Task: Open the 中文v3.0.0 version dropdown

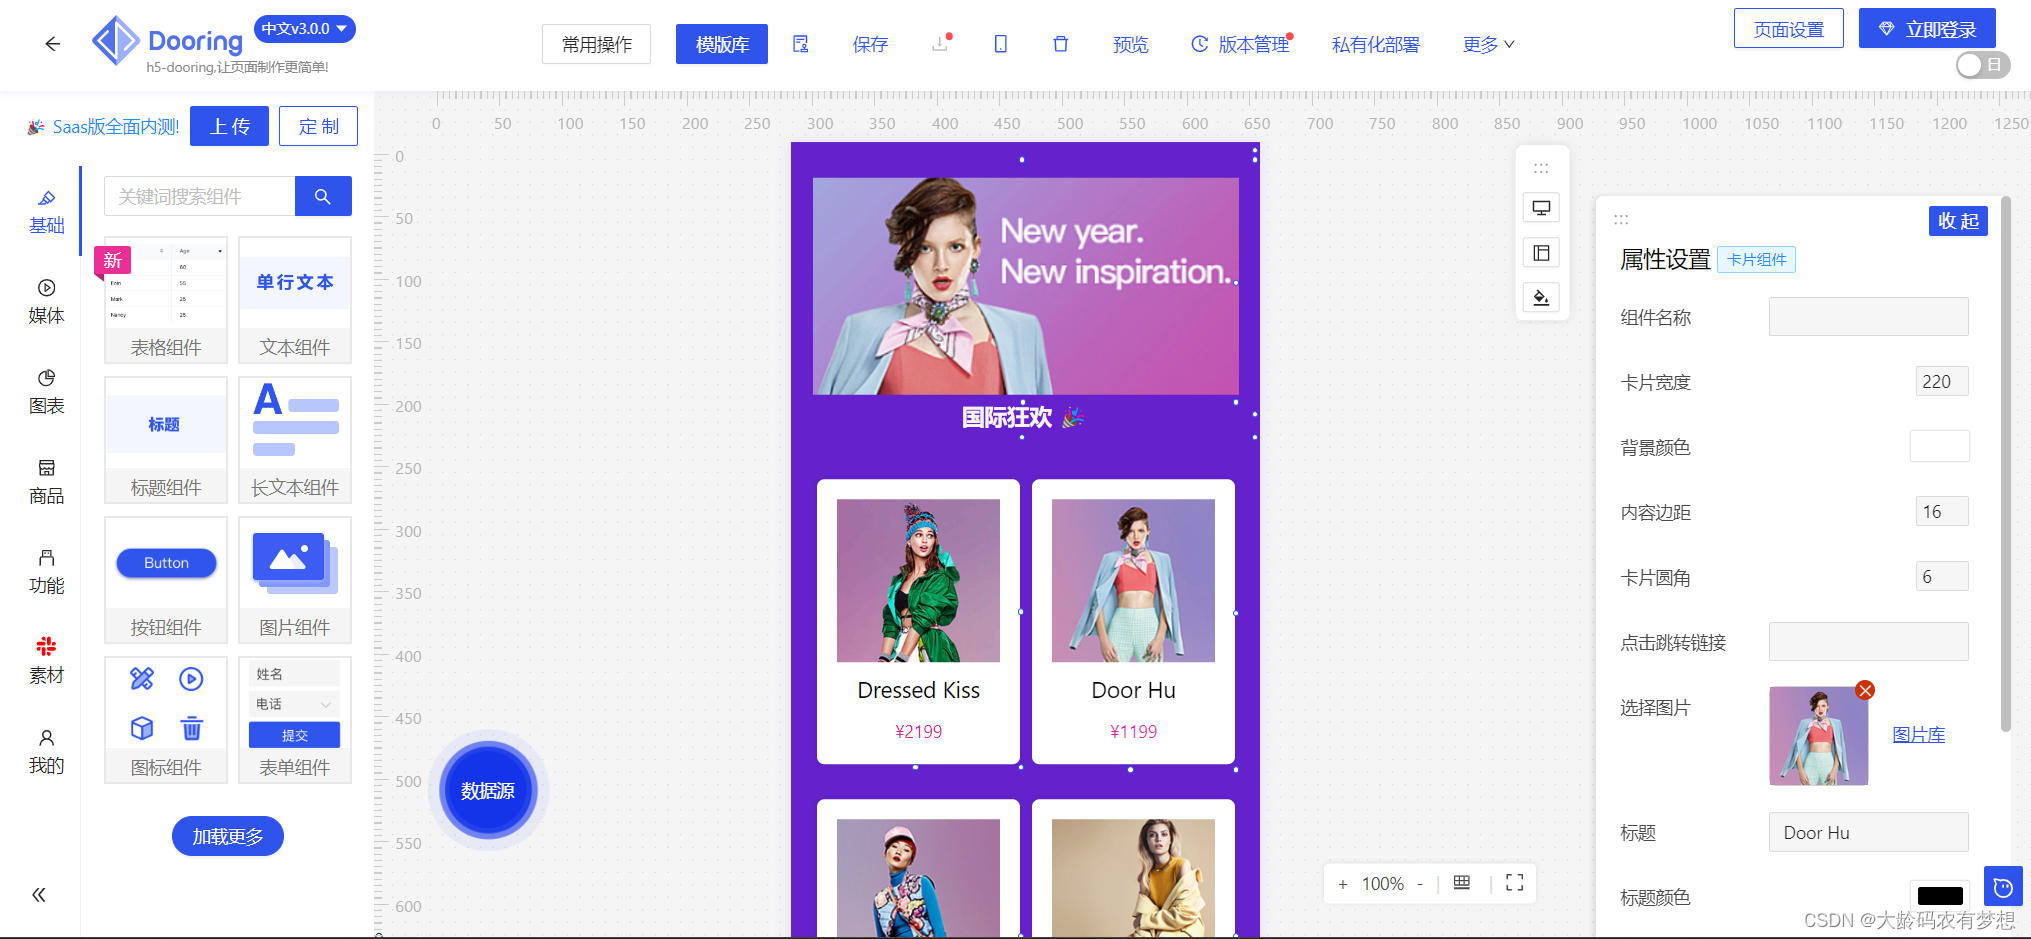Action: pyautogui.click(x=305, y=29)
